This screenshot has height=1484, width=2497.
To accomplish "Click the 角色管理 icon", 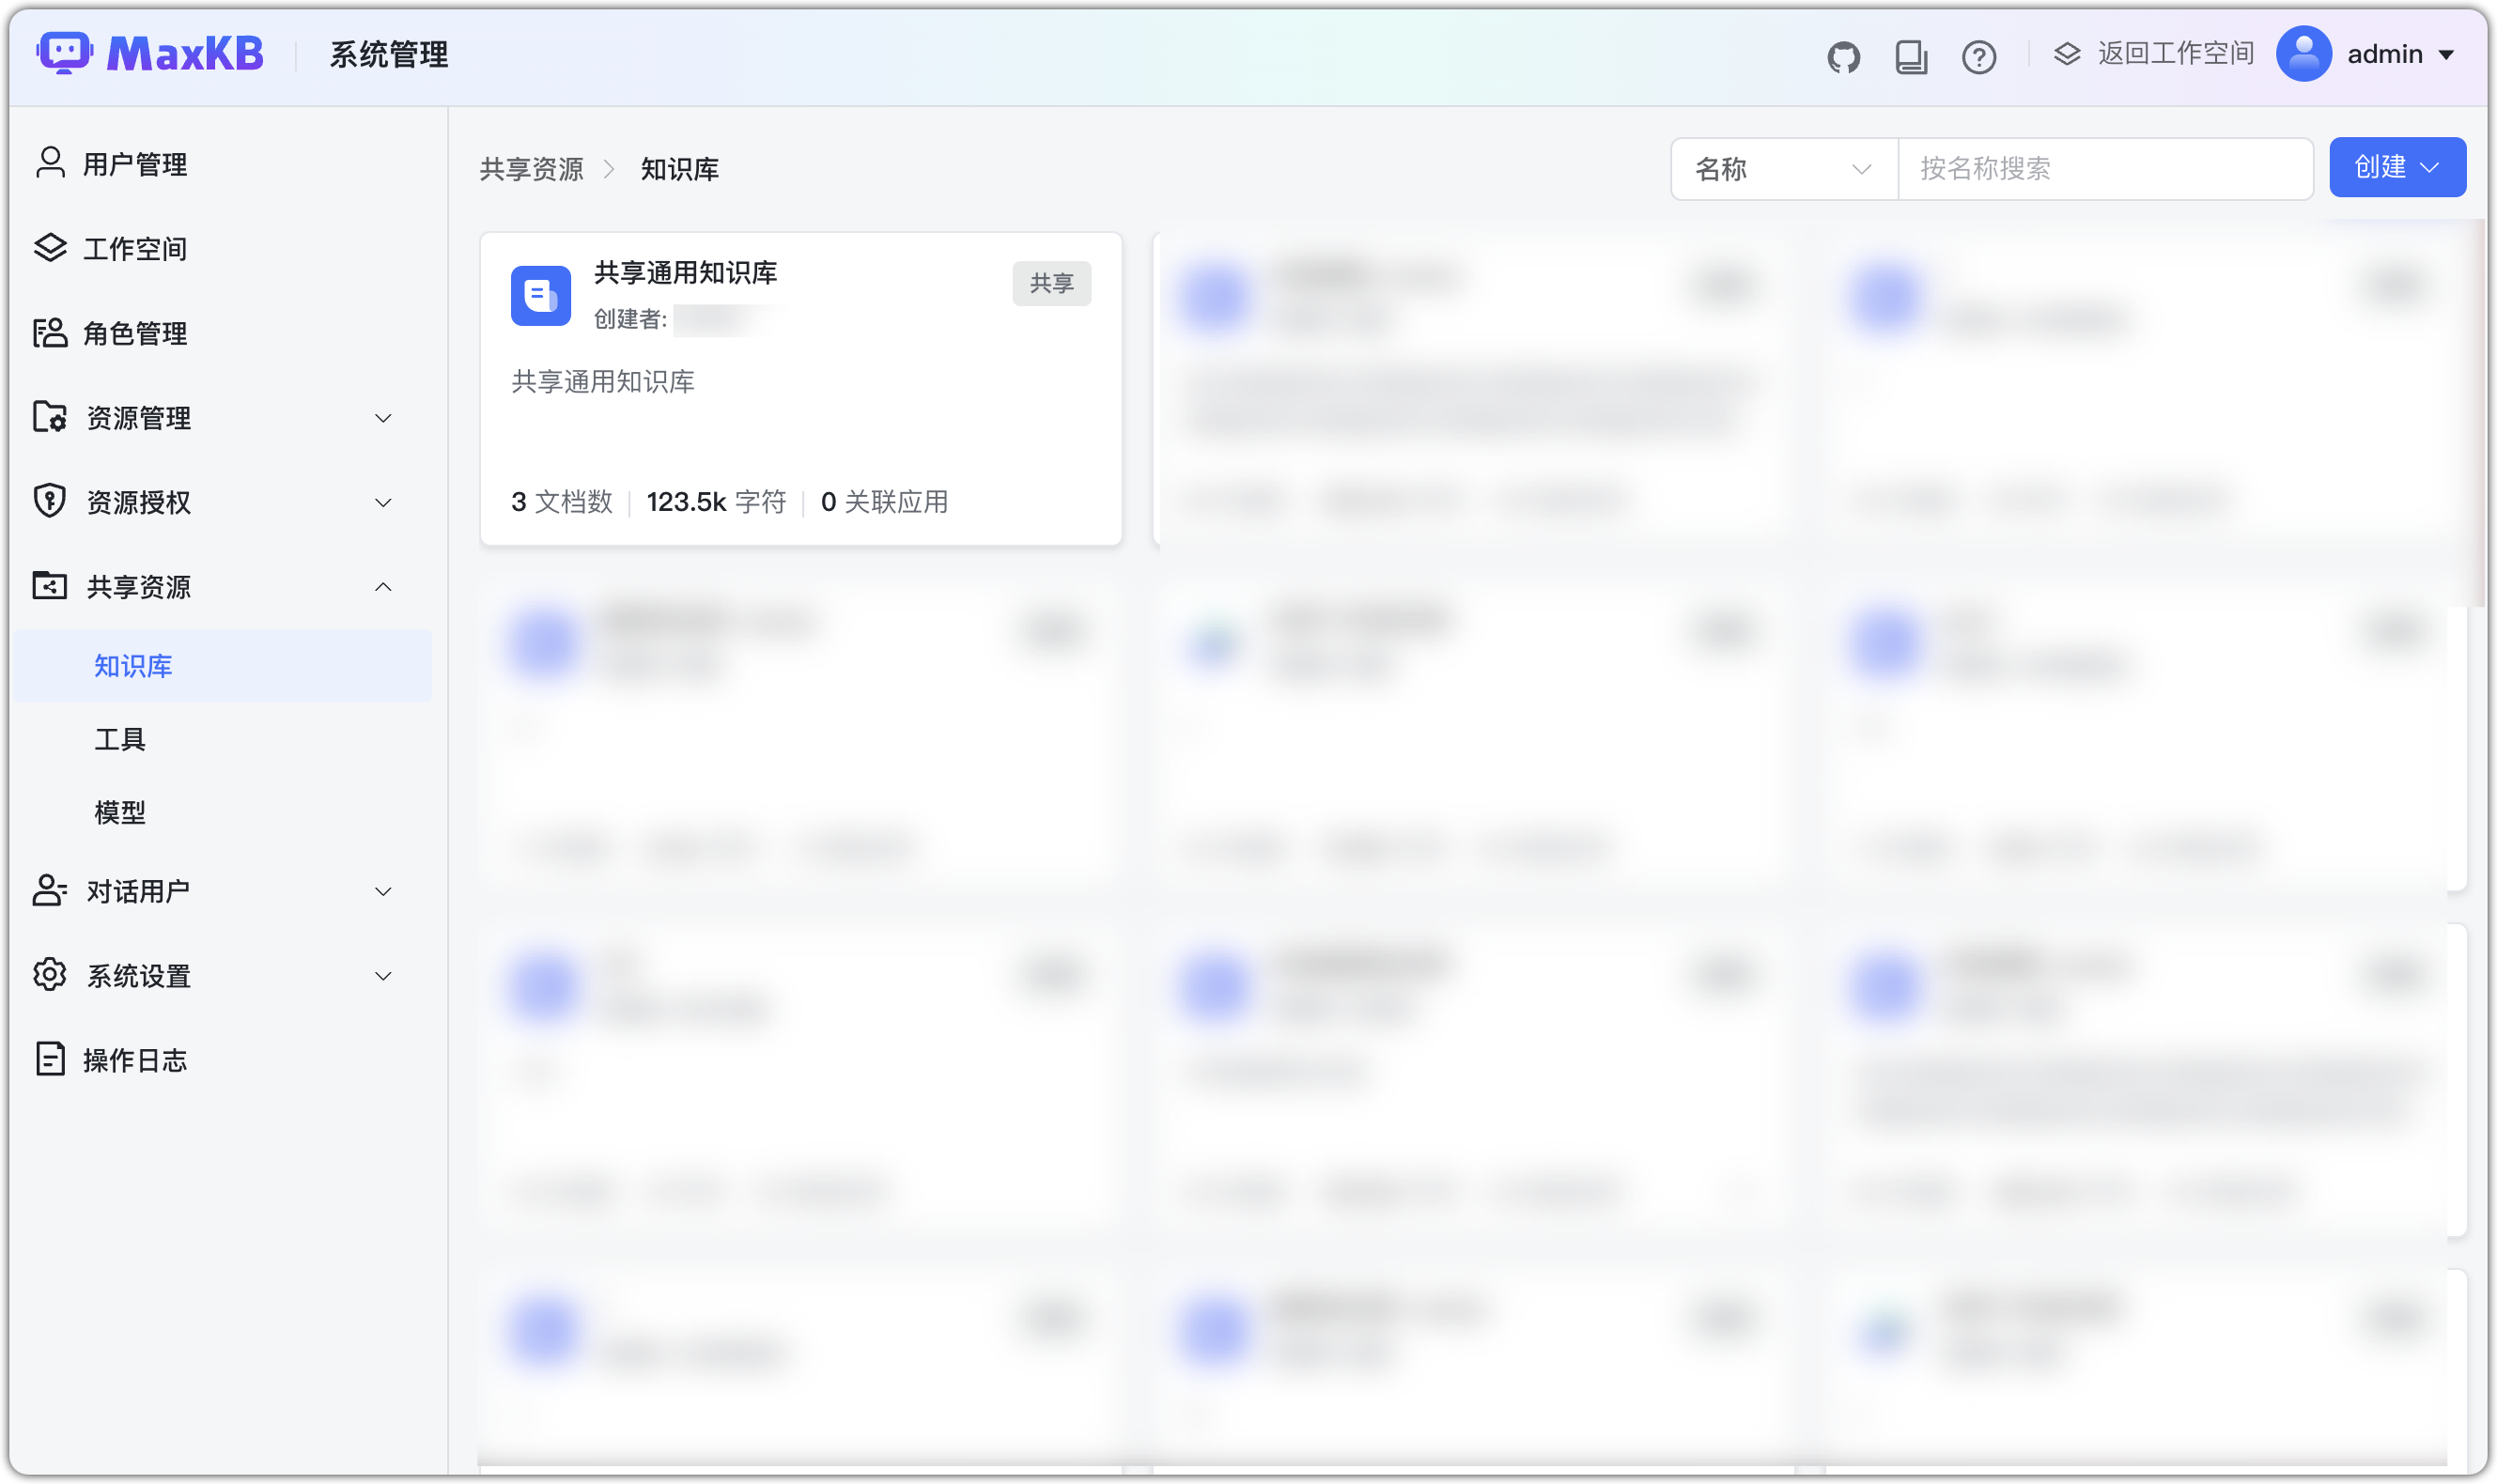I will [x=50, y=332].
